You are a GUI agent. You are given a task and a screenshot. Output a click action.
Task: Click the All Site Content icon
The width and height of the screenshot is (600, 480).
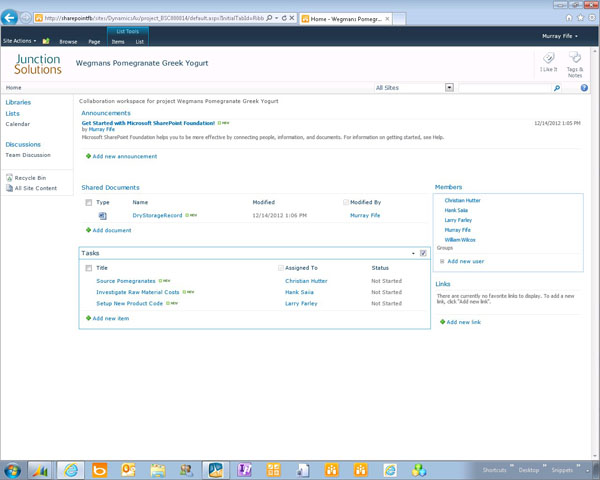(x=9, y=188)
